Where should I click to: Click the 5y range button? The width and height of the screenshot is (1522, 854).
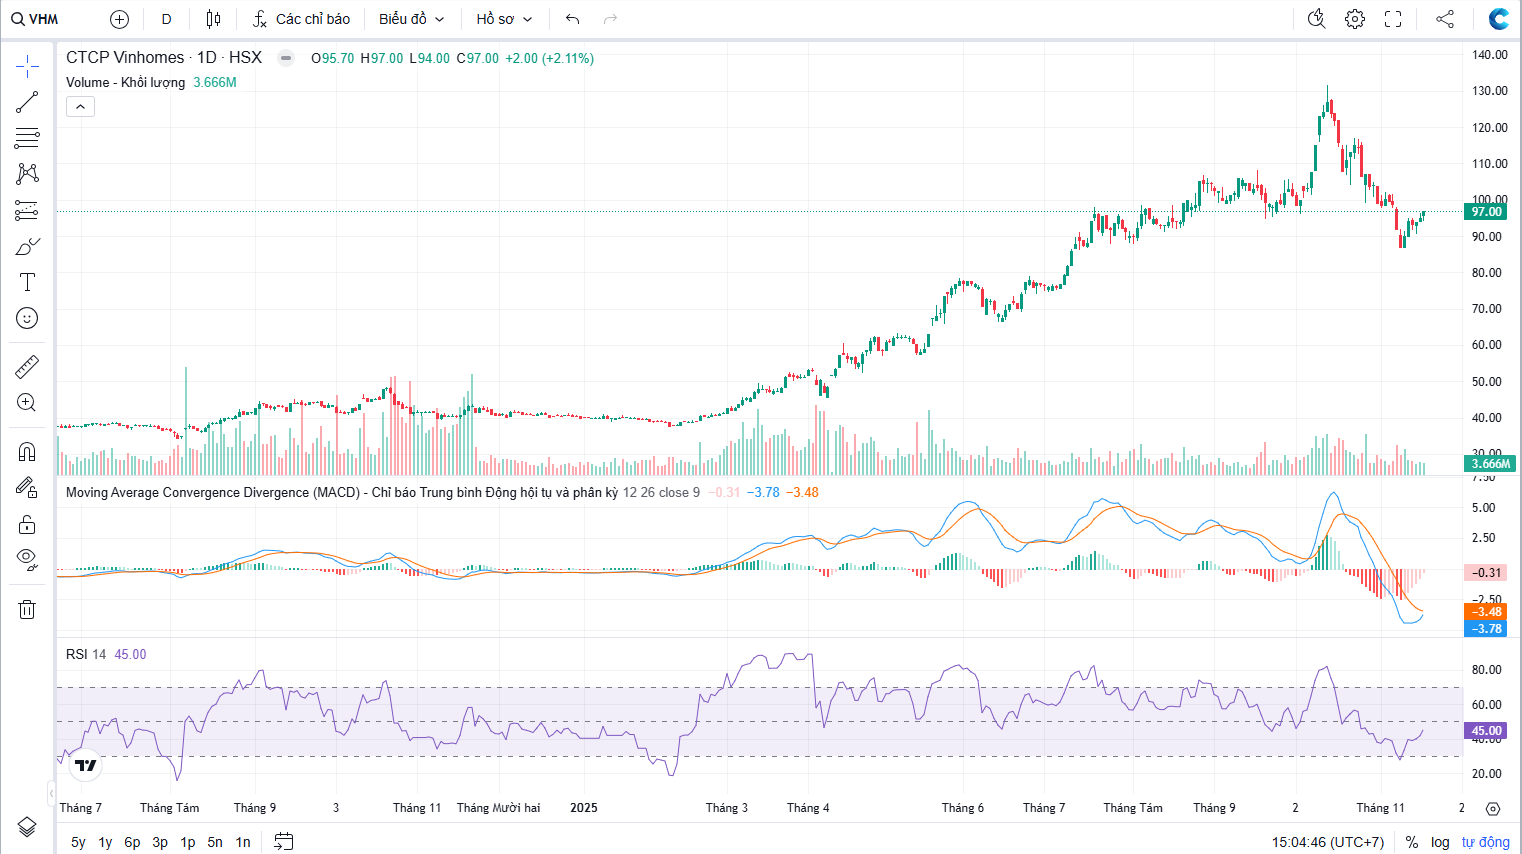pyautogui.click(x=78, y=842)
